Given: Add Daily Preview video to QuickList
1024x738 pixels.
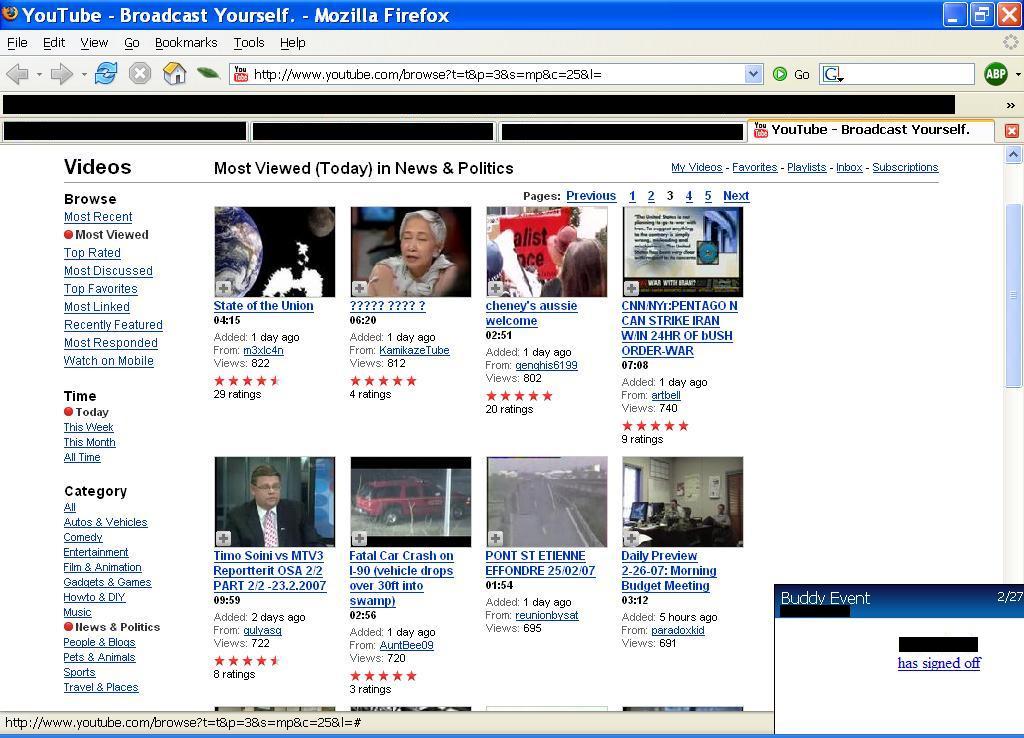Looking at the screenshot, I should (x=631, y=538).
